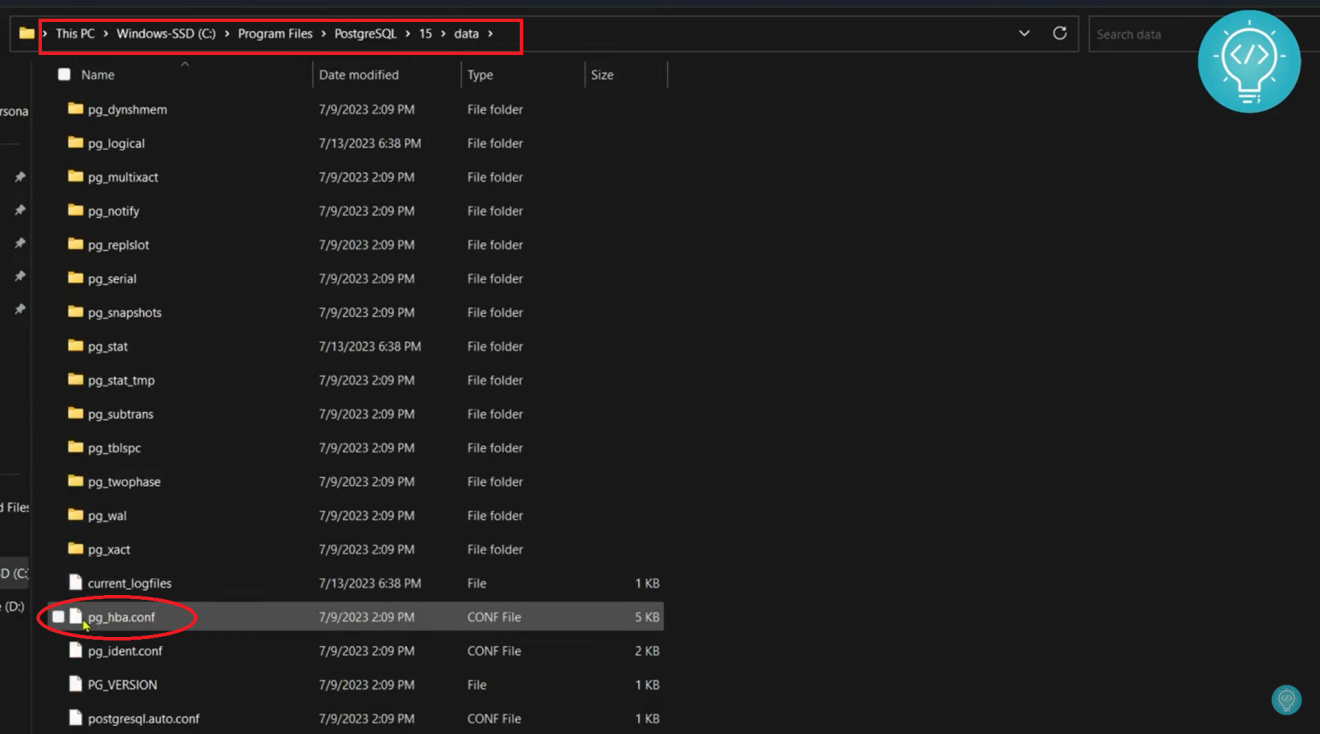
Task: Navigate to Program Files via the breadcrumb
Action: 275,33
